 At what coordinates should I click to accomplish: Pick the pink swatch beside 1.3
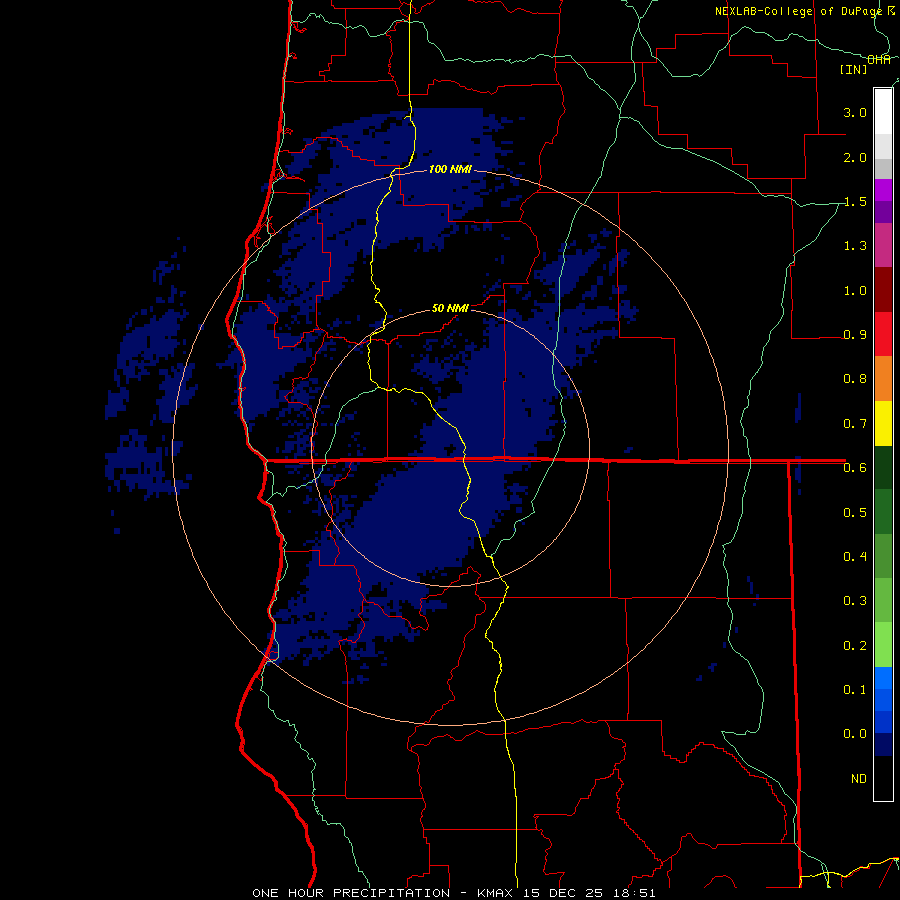pyautogui.click(x=883, y=246)
